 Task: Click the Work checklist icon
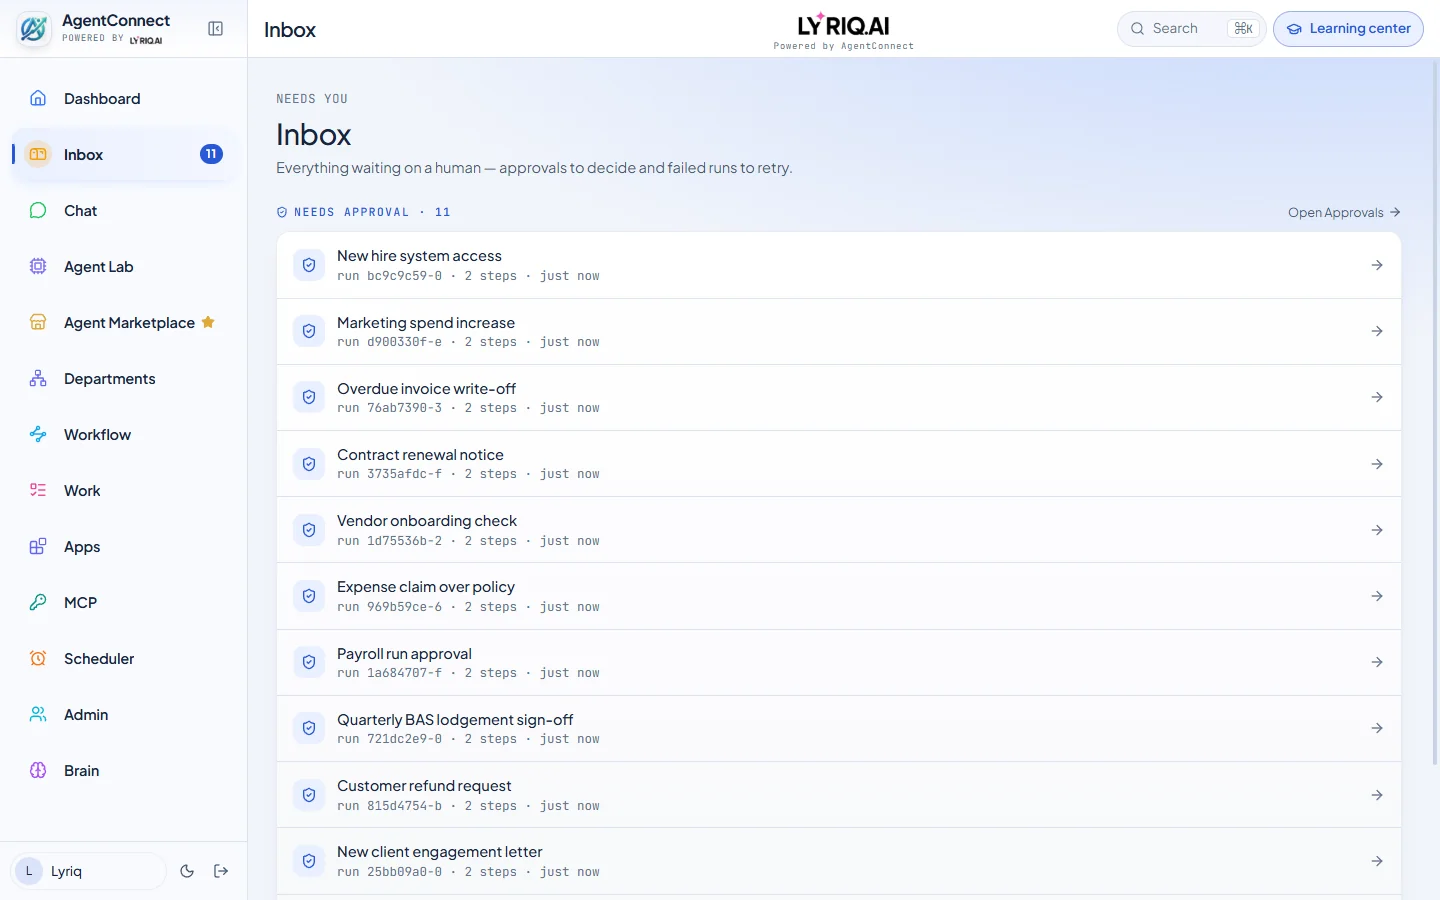(x=38, y=490)
